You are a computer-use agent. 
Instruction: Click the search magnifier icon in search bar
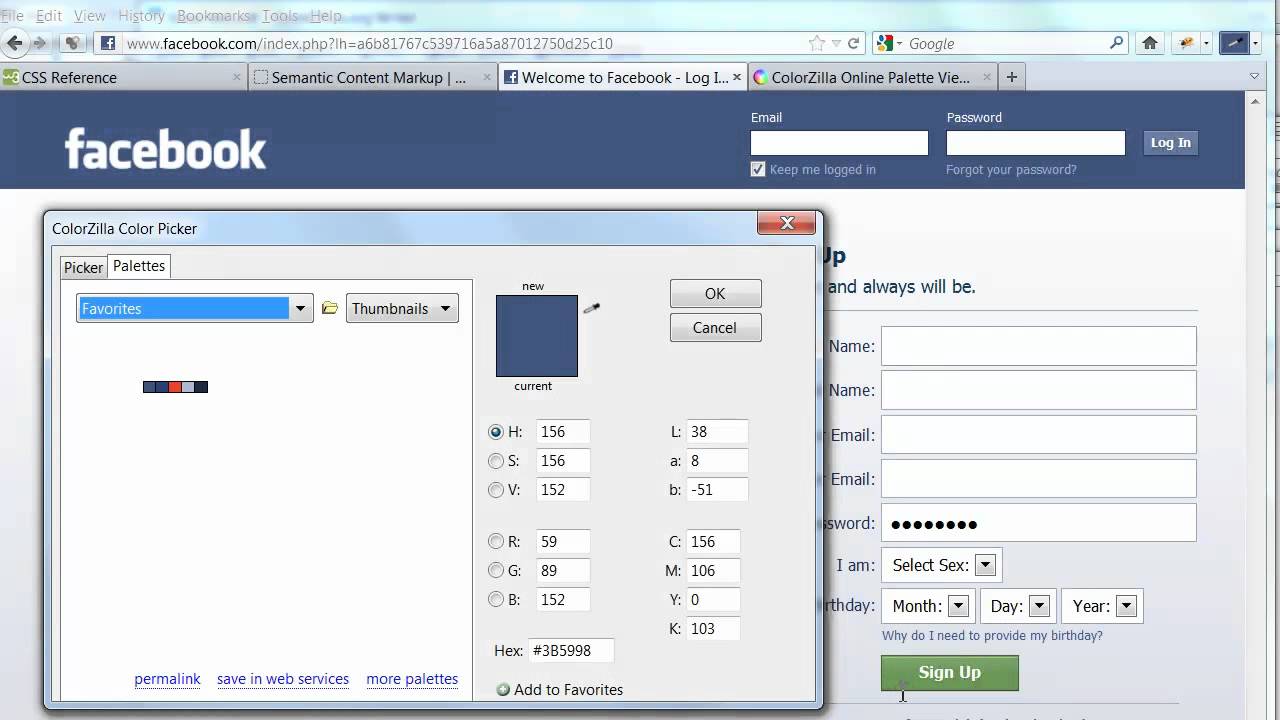point(1117,43)
